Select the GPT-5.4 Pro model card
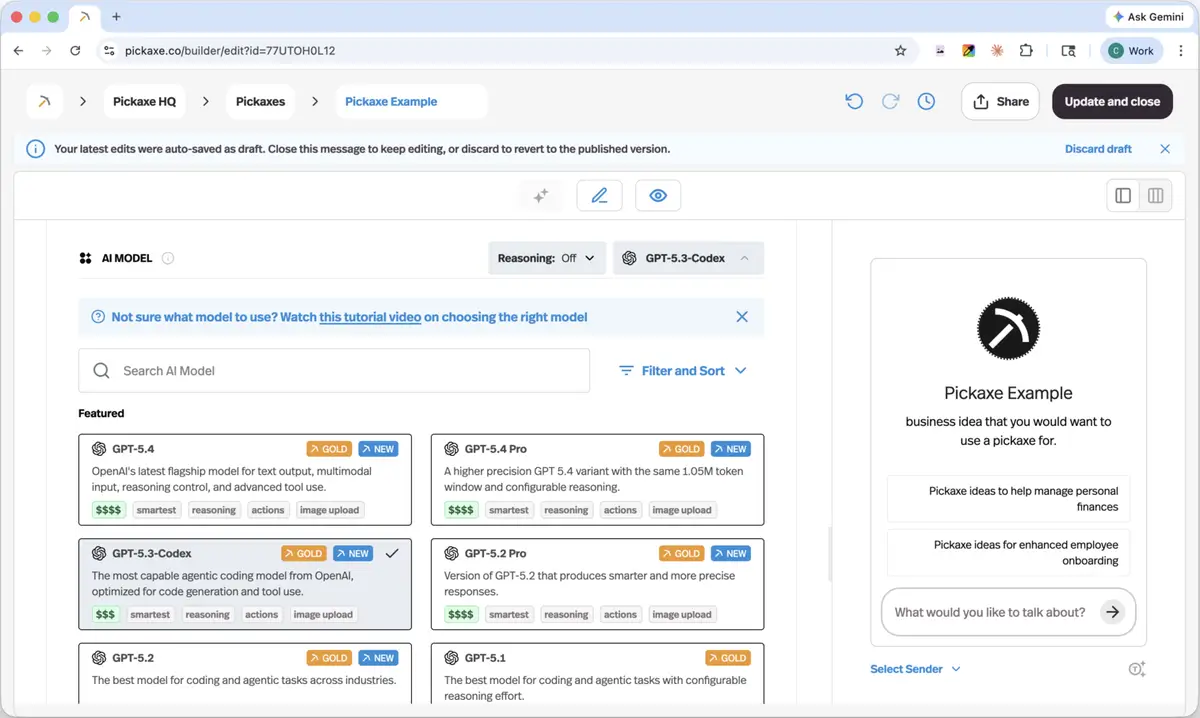Viewport: 1200px width, 718px height. coord(597,480)
